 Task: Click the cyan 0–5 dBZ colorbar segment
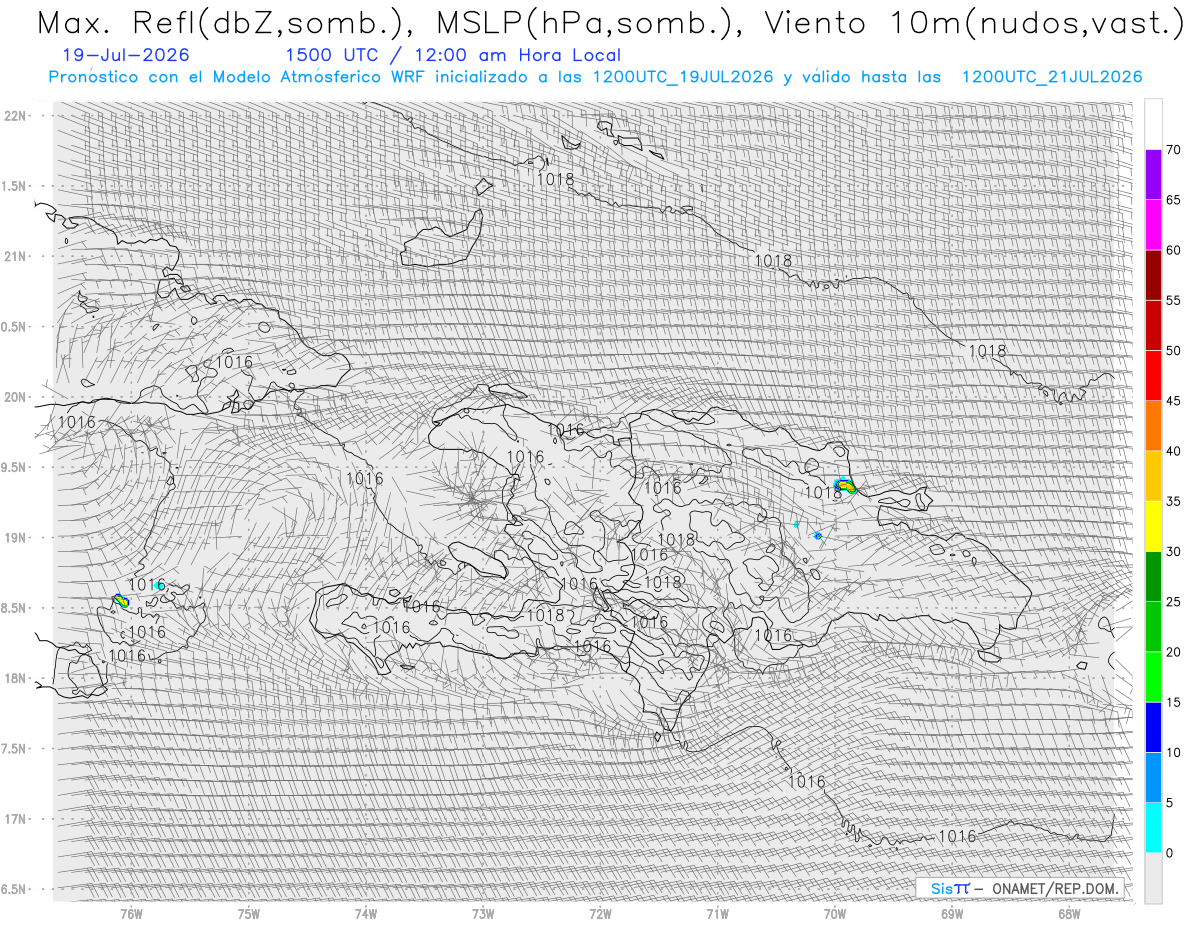[1153, 827]
